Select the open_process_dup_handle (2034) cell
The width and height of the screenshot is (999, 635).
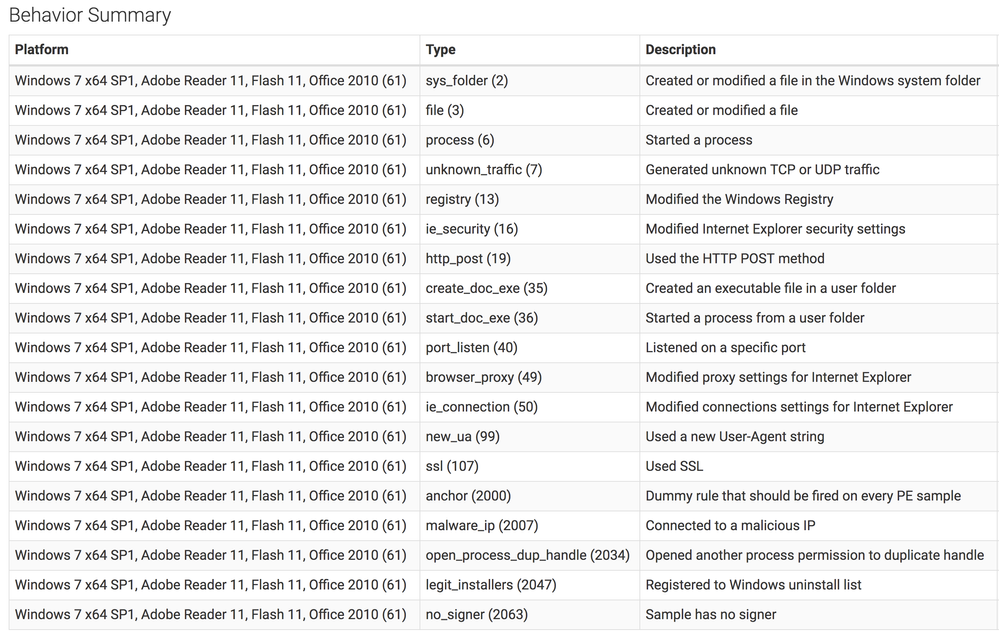(x=527, y=555)
